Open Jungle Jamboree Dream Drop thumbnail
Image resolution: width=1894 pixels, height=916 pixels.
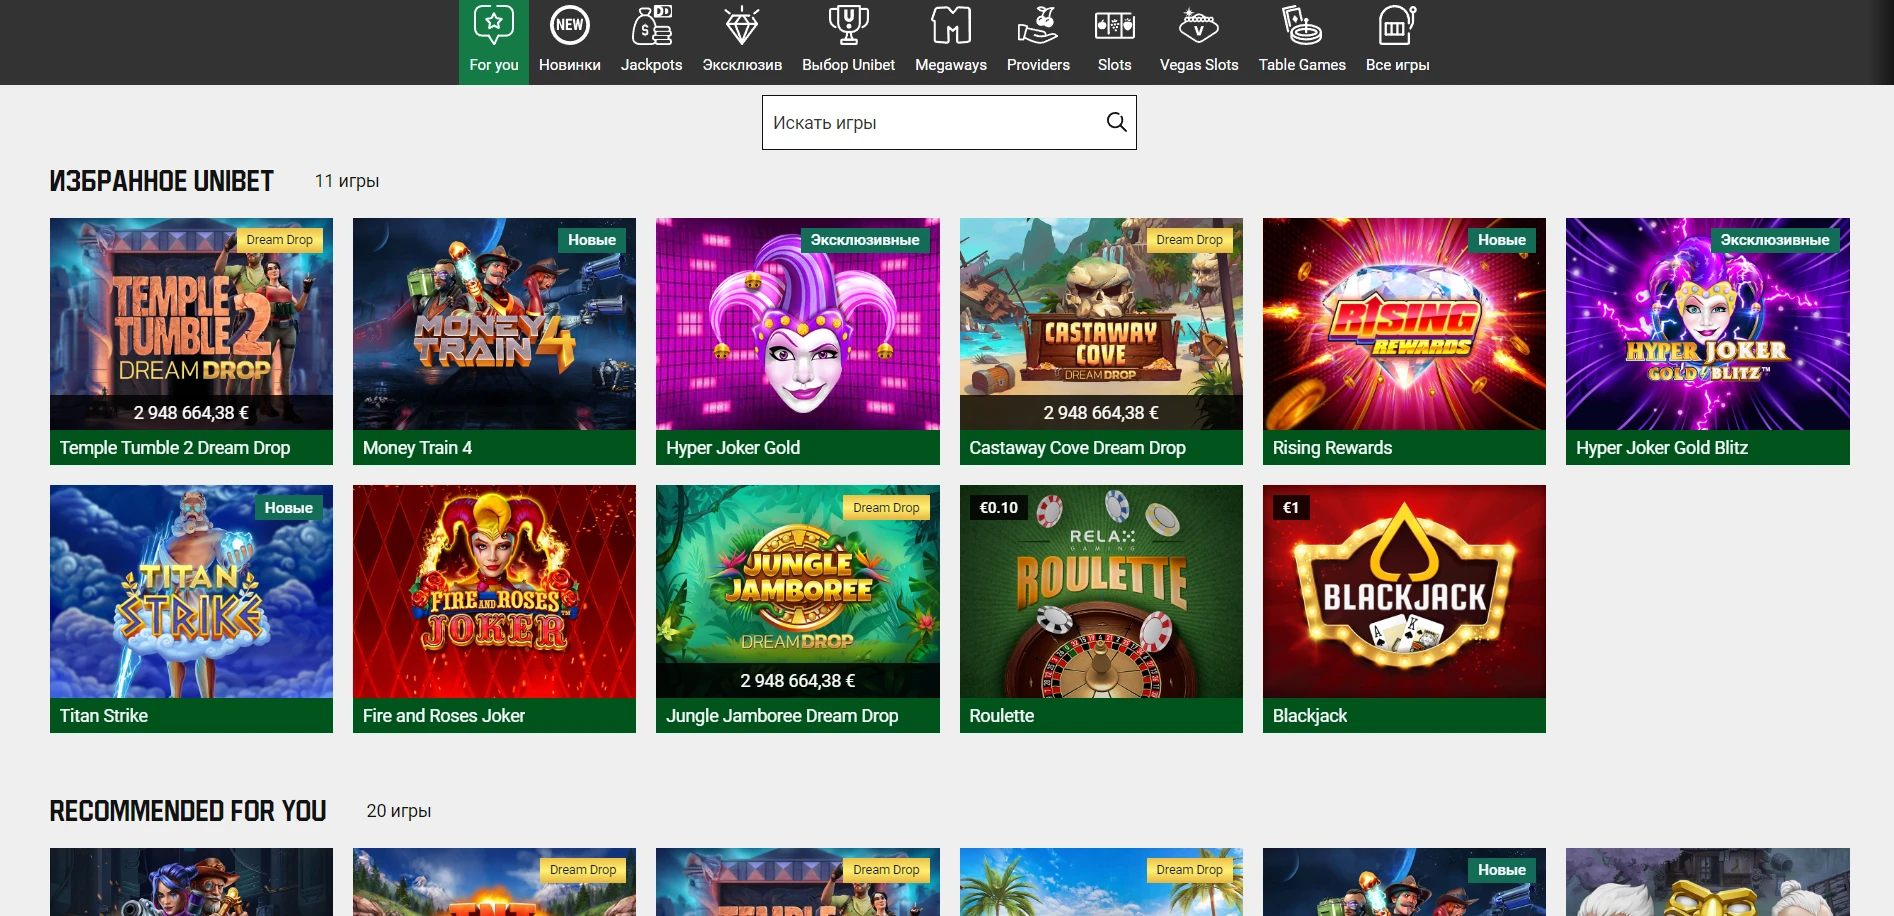point(798,592)
